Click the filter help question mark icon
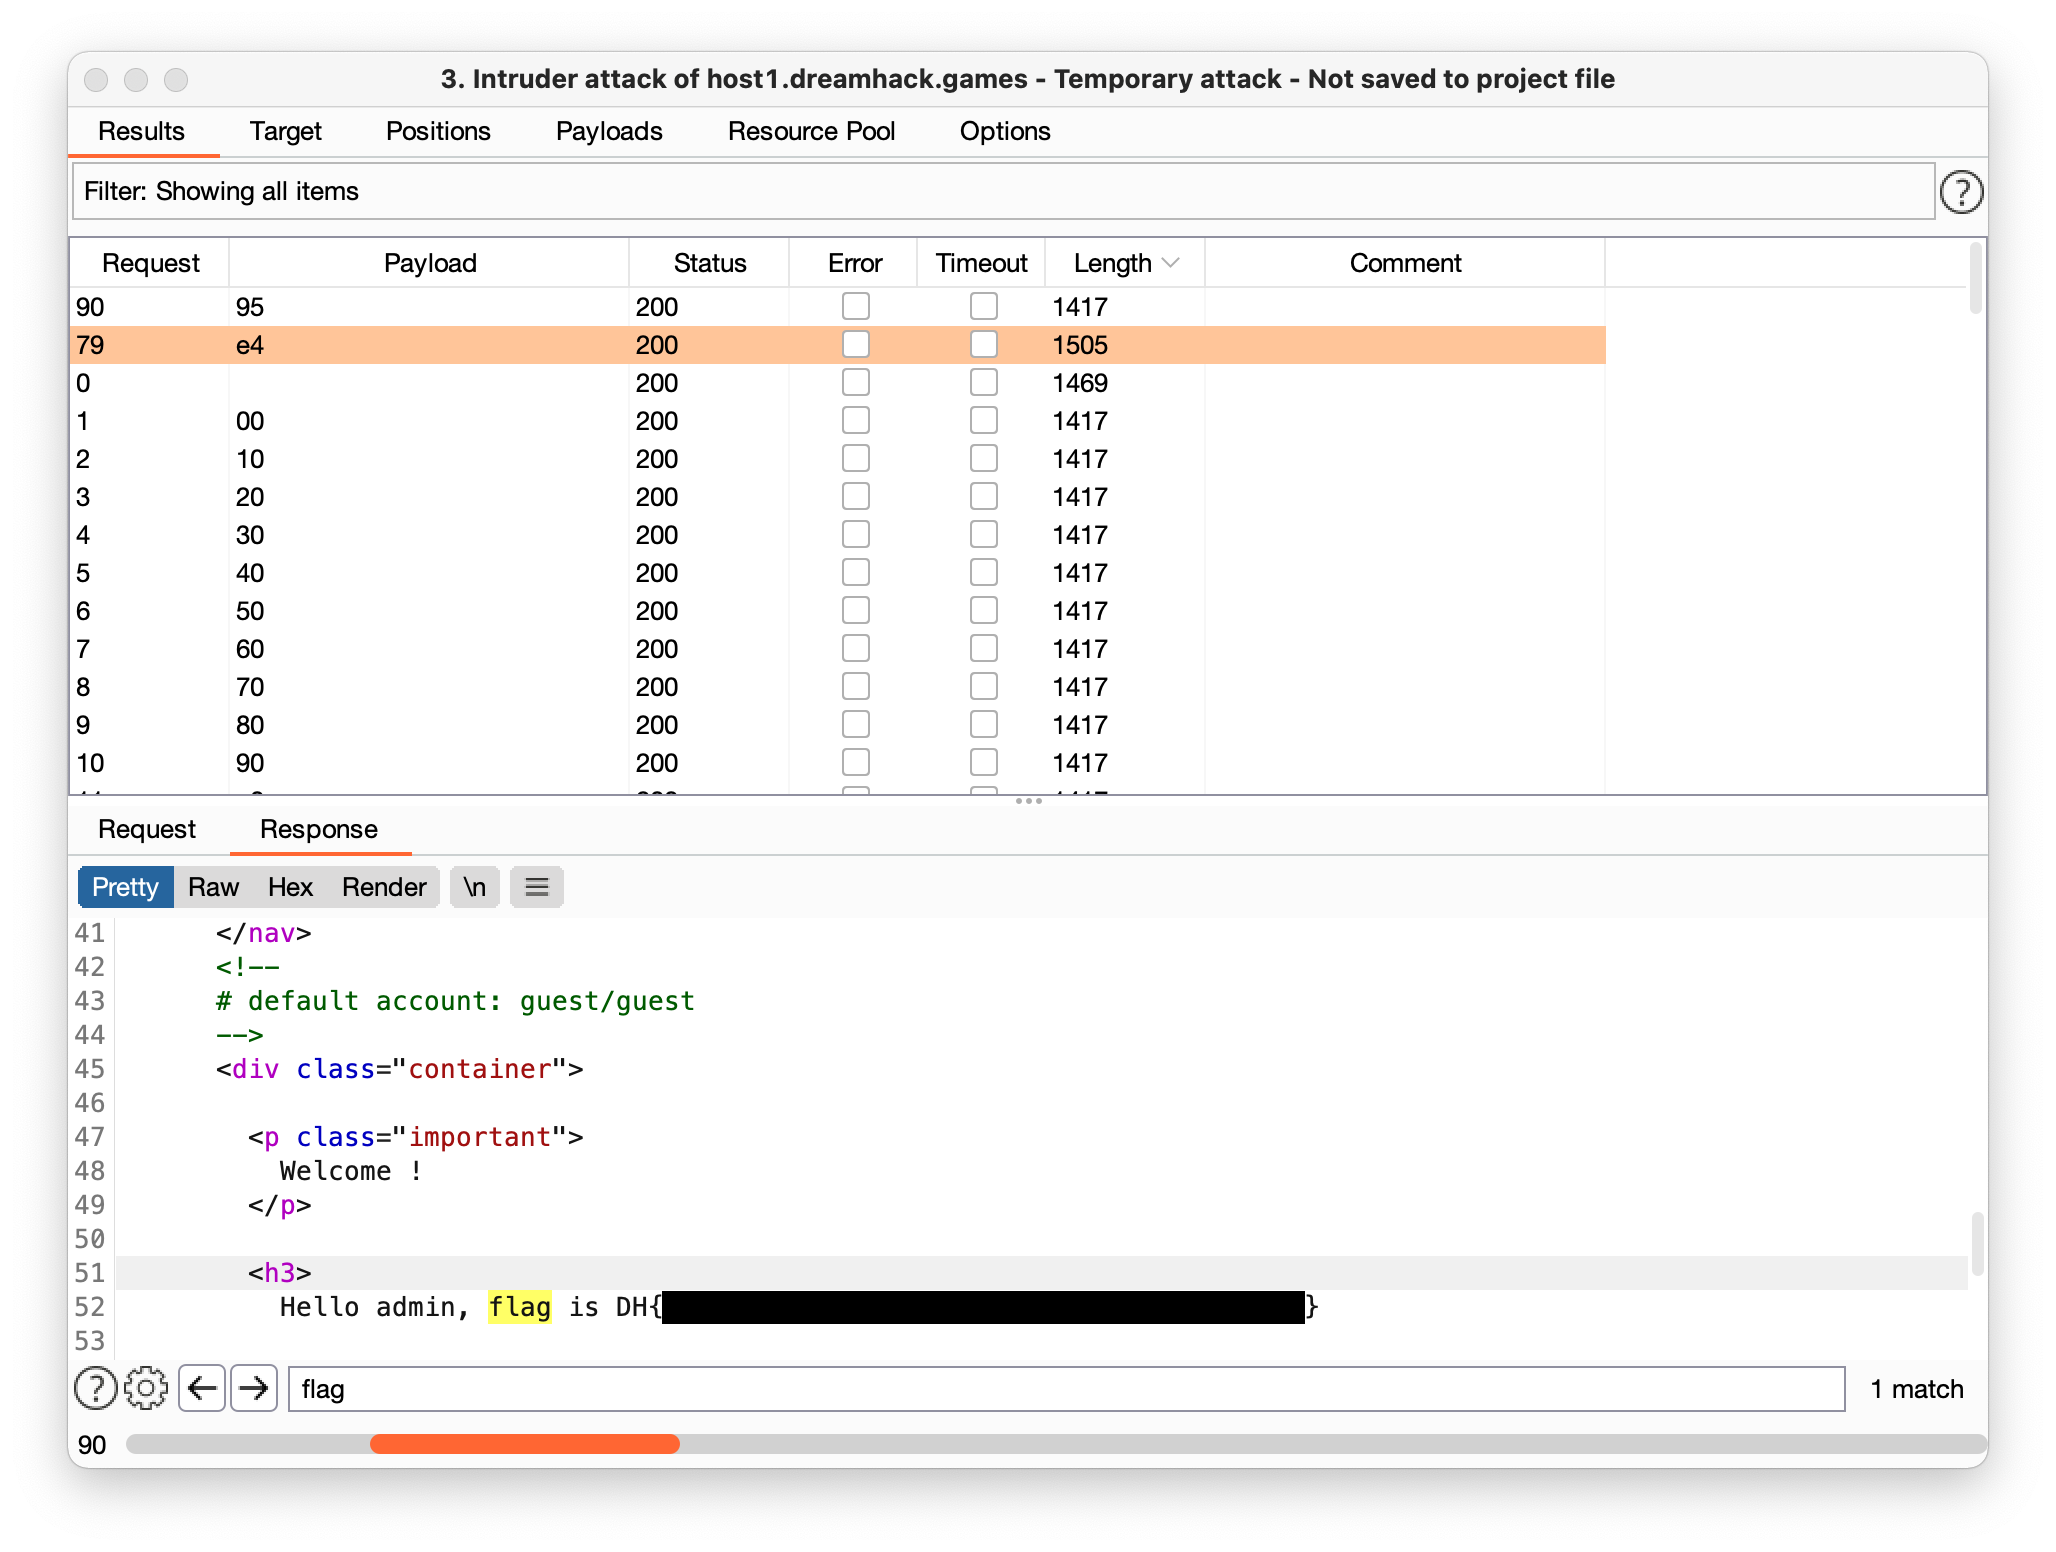The image size is (2056, 1552). (x=1960, y=192)
